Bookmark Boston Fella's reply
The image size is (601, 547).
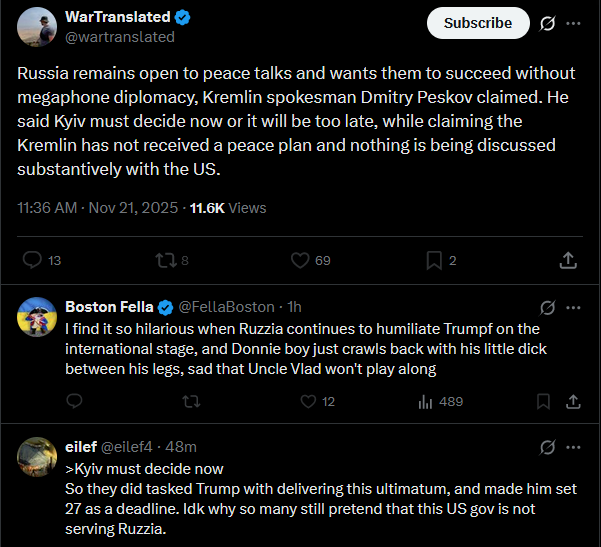543,401
